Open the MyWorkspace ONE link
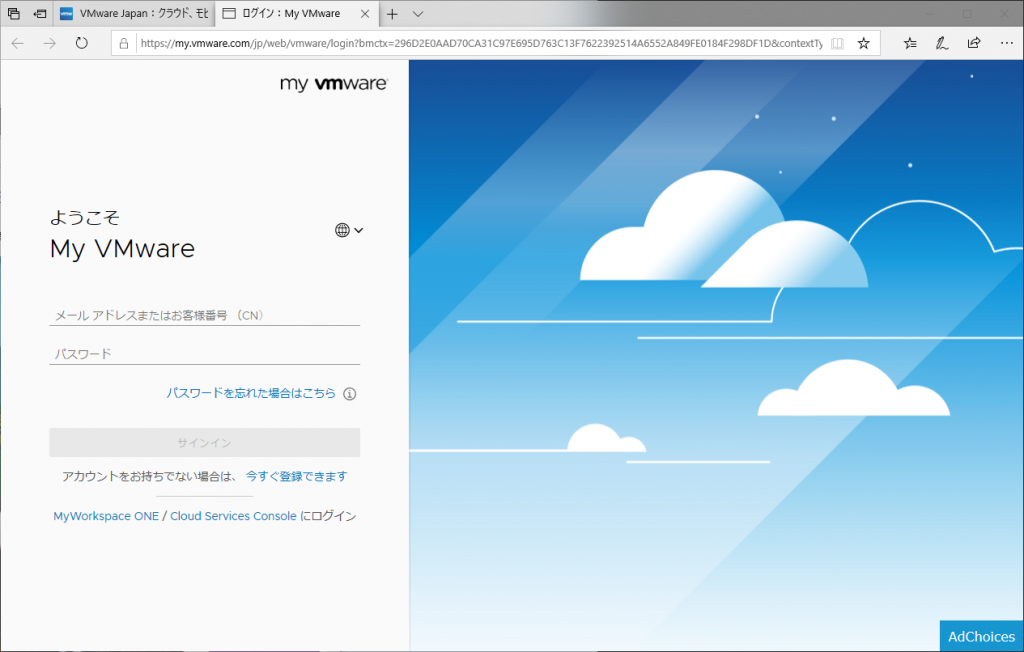 click(x=106, y=516)
